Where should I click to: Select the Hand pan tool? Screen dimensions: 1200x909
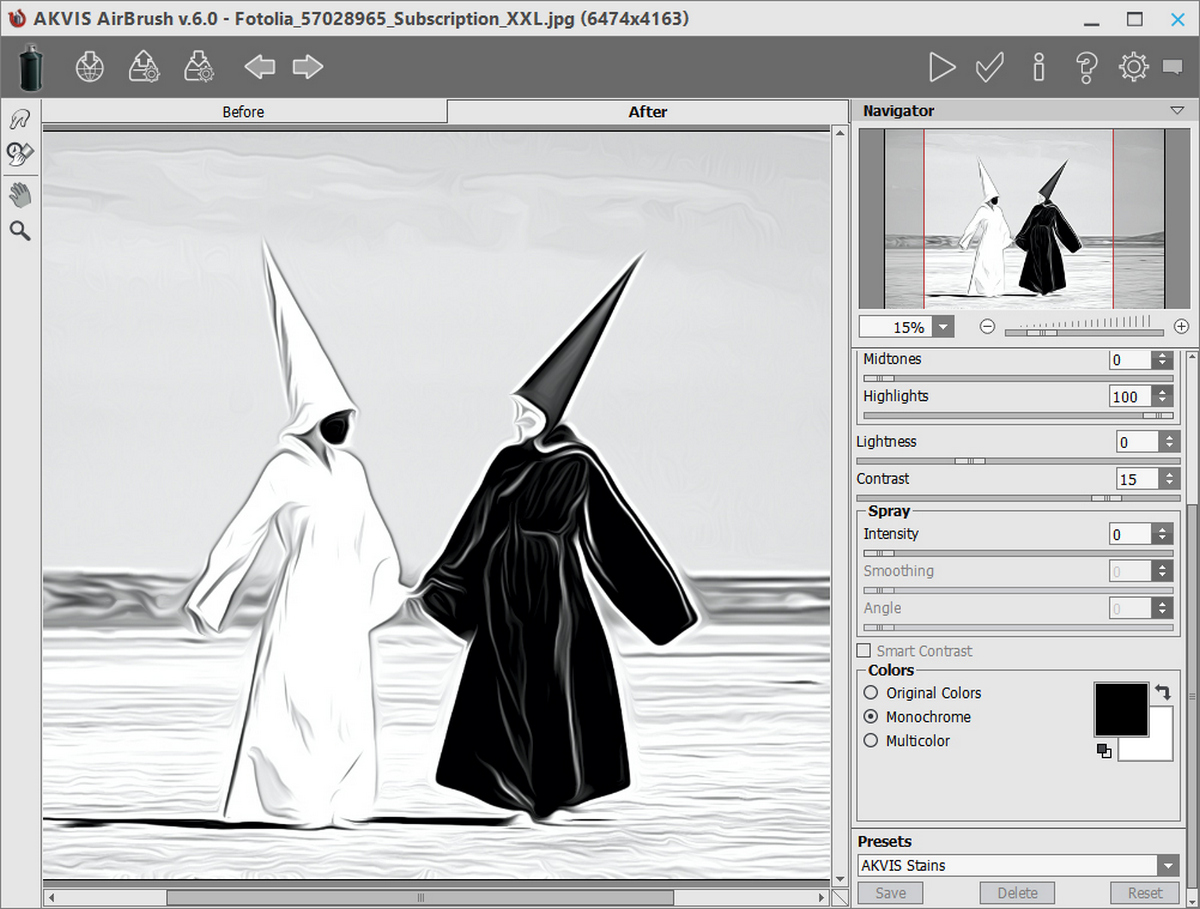tap(20, 195)
